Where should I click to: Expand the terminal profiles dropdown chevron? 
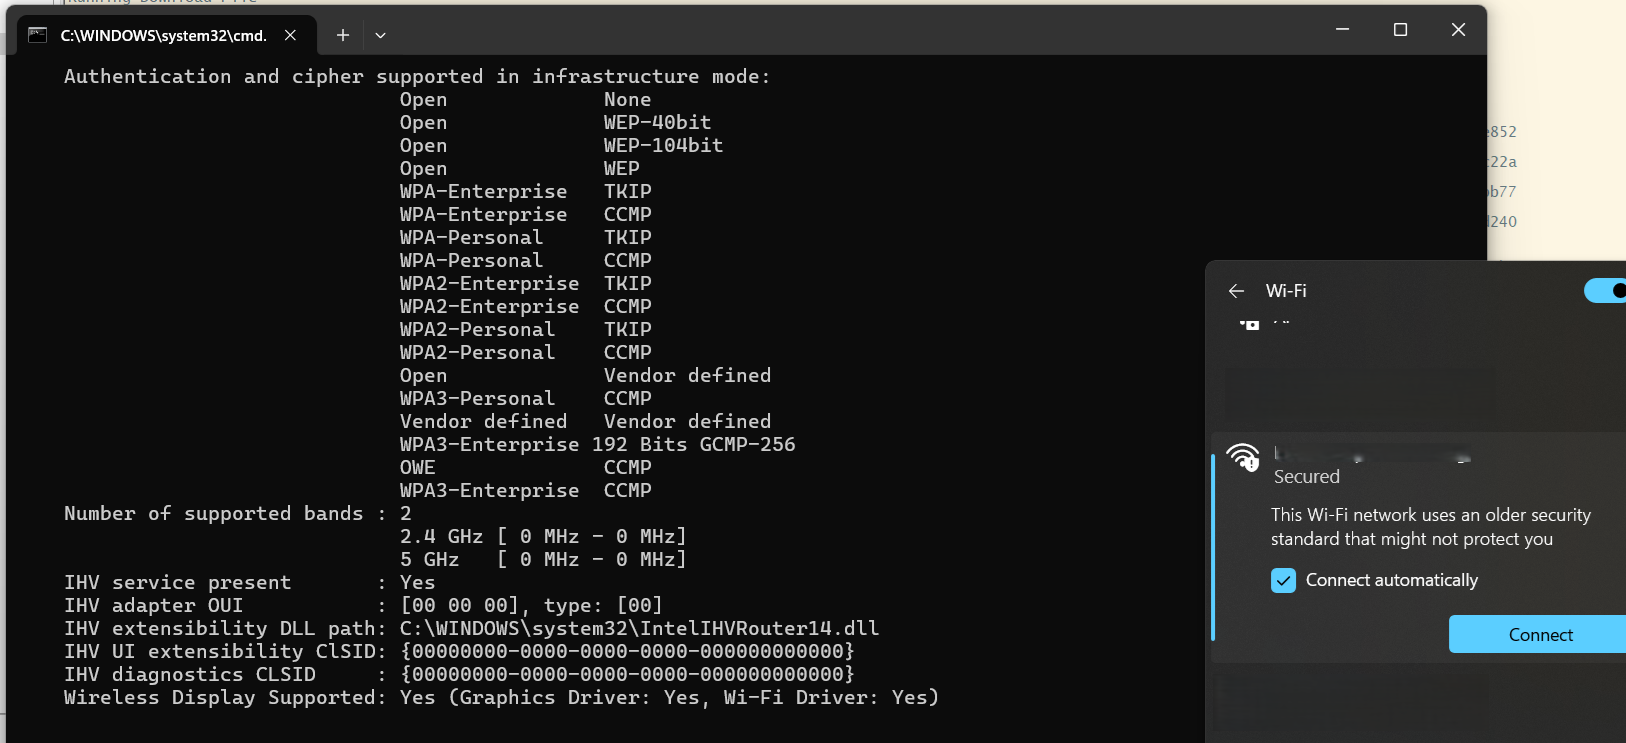(380, 35)
